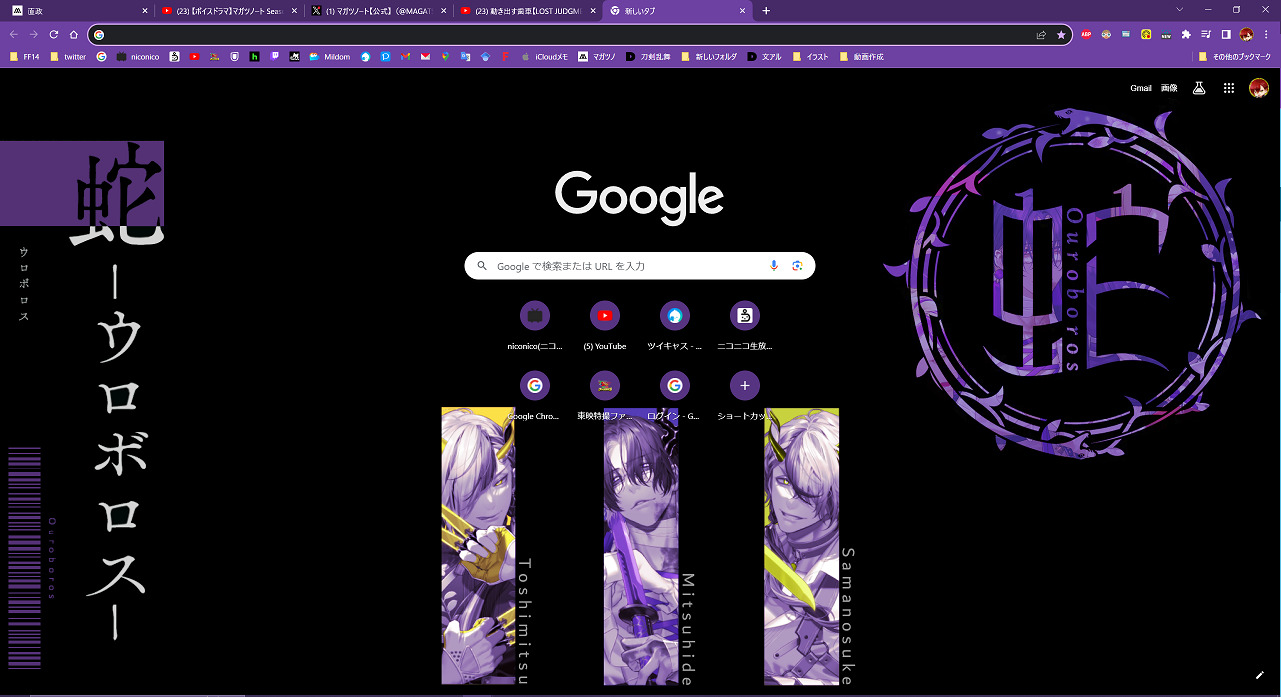Expand その他のブックマーク folder

(1235, 57)
